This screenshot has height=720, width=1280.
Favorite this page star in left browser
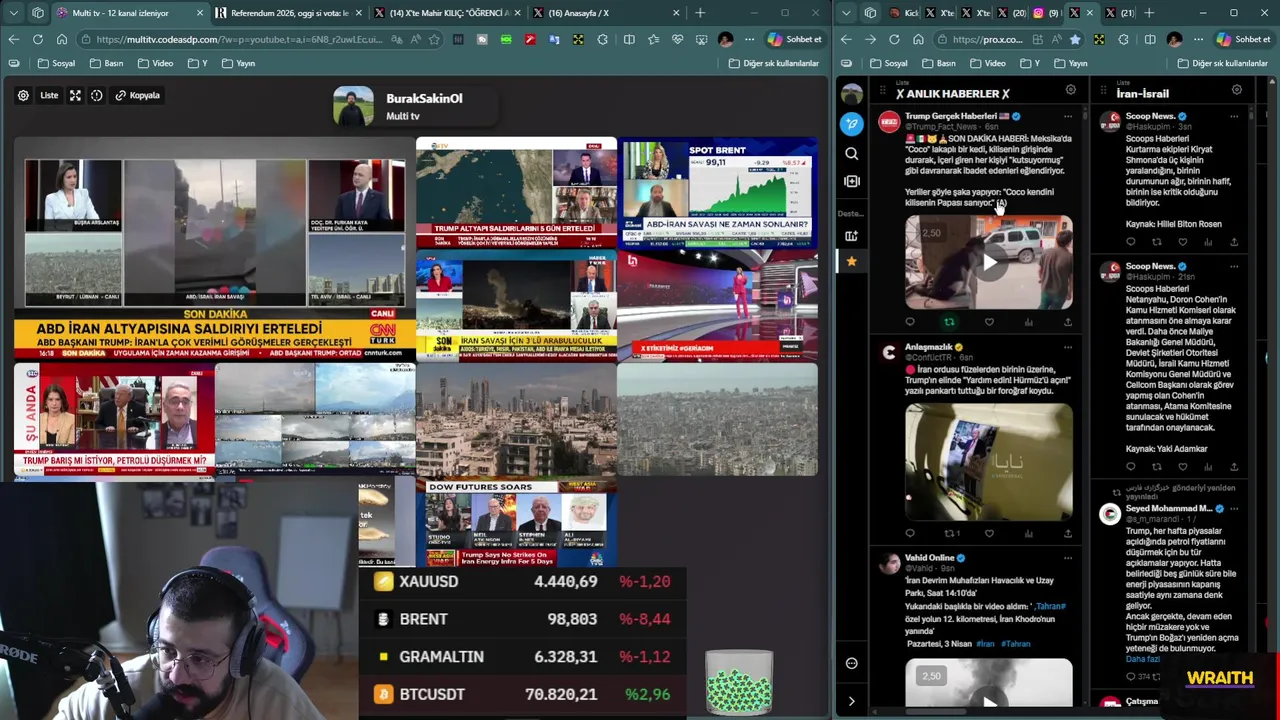point(433,39)
